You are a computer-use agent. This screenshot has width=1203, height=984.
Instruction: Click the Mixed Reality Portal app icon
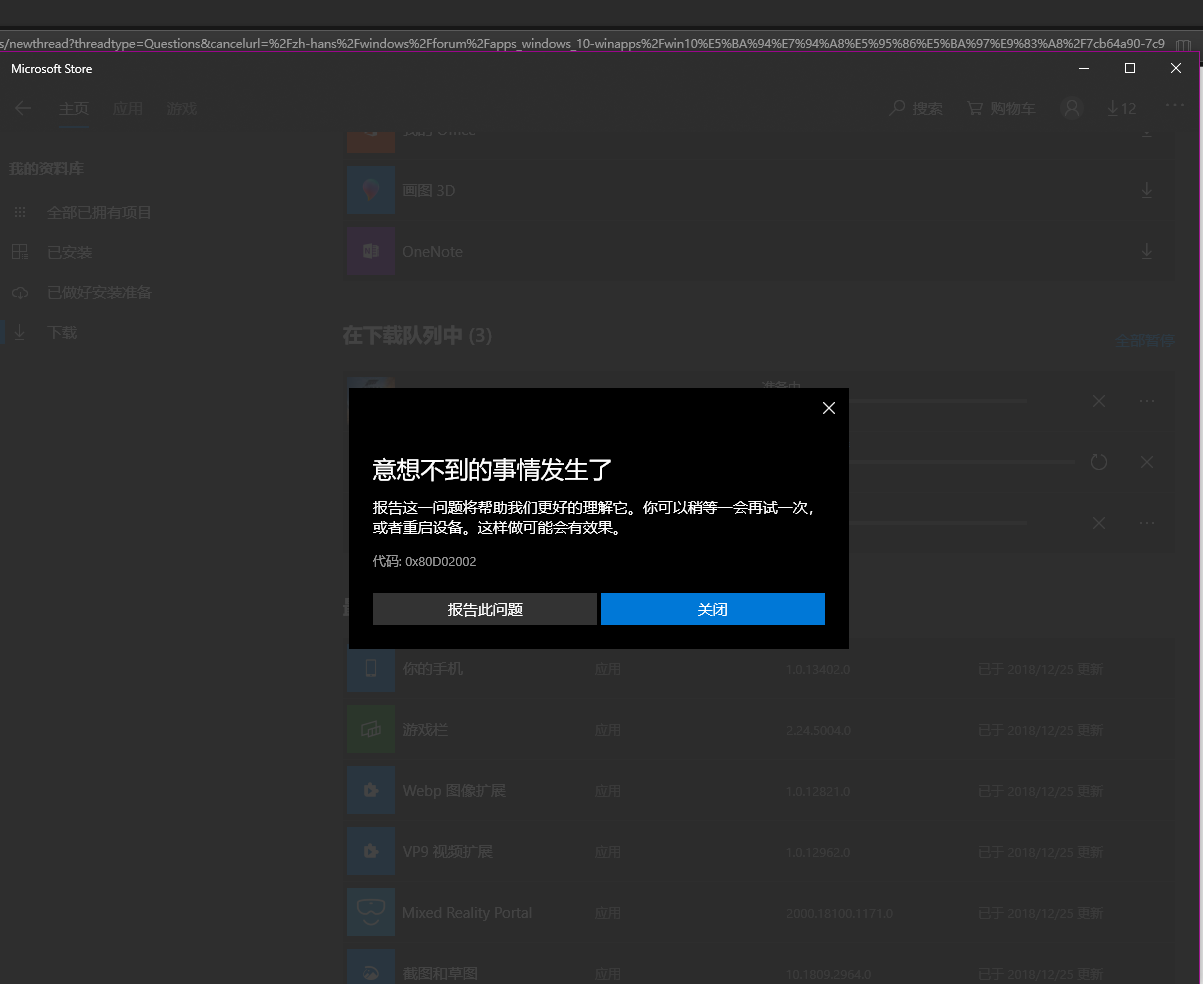371,913
